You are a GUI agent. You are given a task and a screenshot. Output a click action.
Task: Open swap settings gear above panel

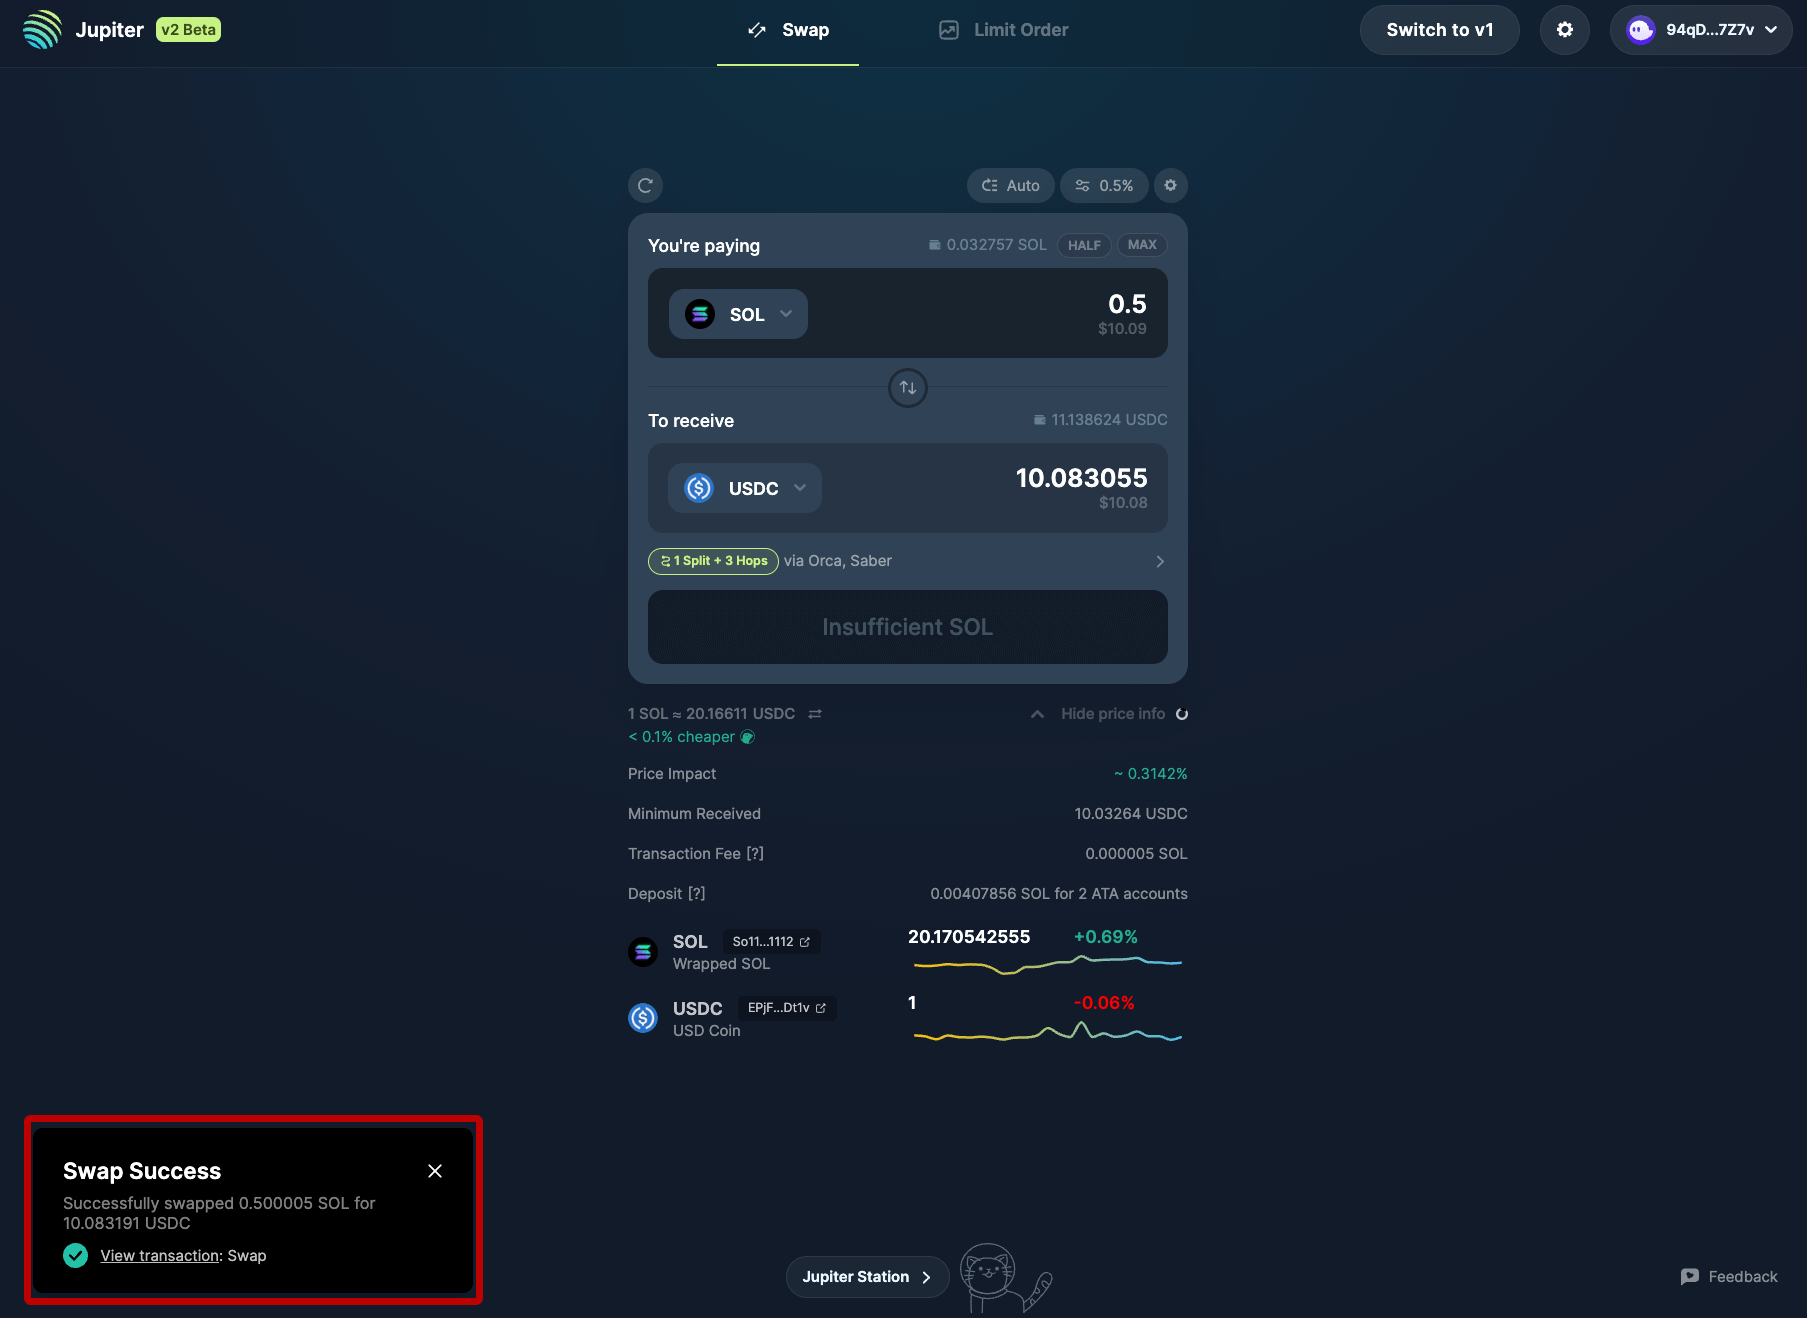[x=1171, y=185]
